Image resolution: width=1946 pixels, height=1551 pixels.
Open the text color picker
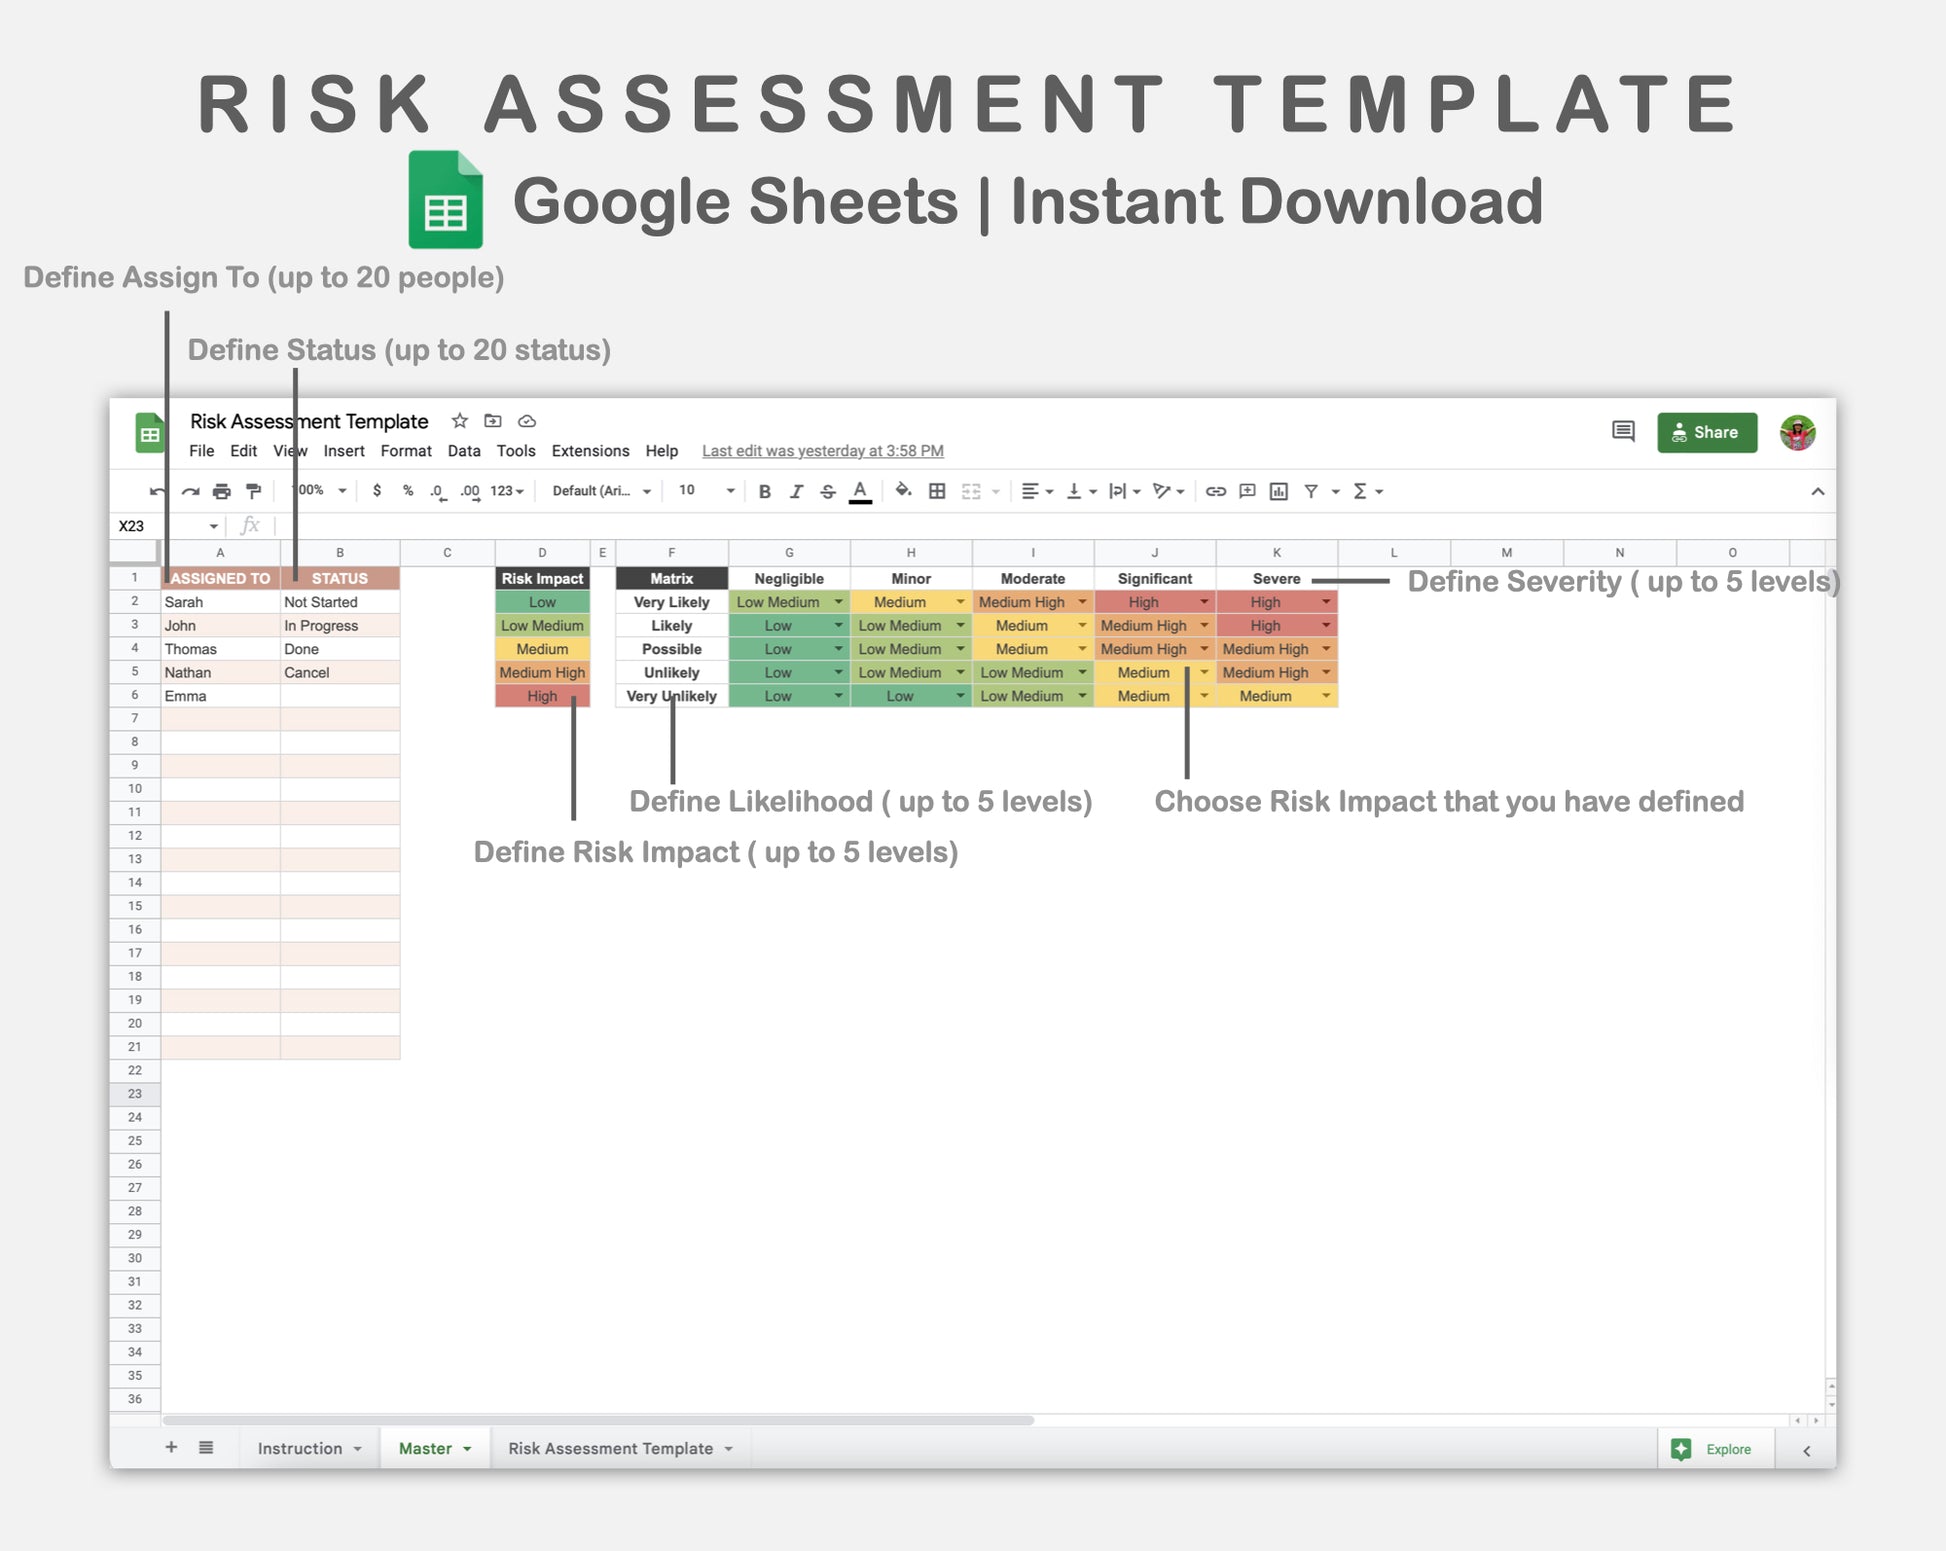(x=860, y=491)
